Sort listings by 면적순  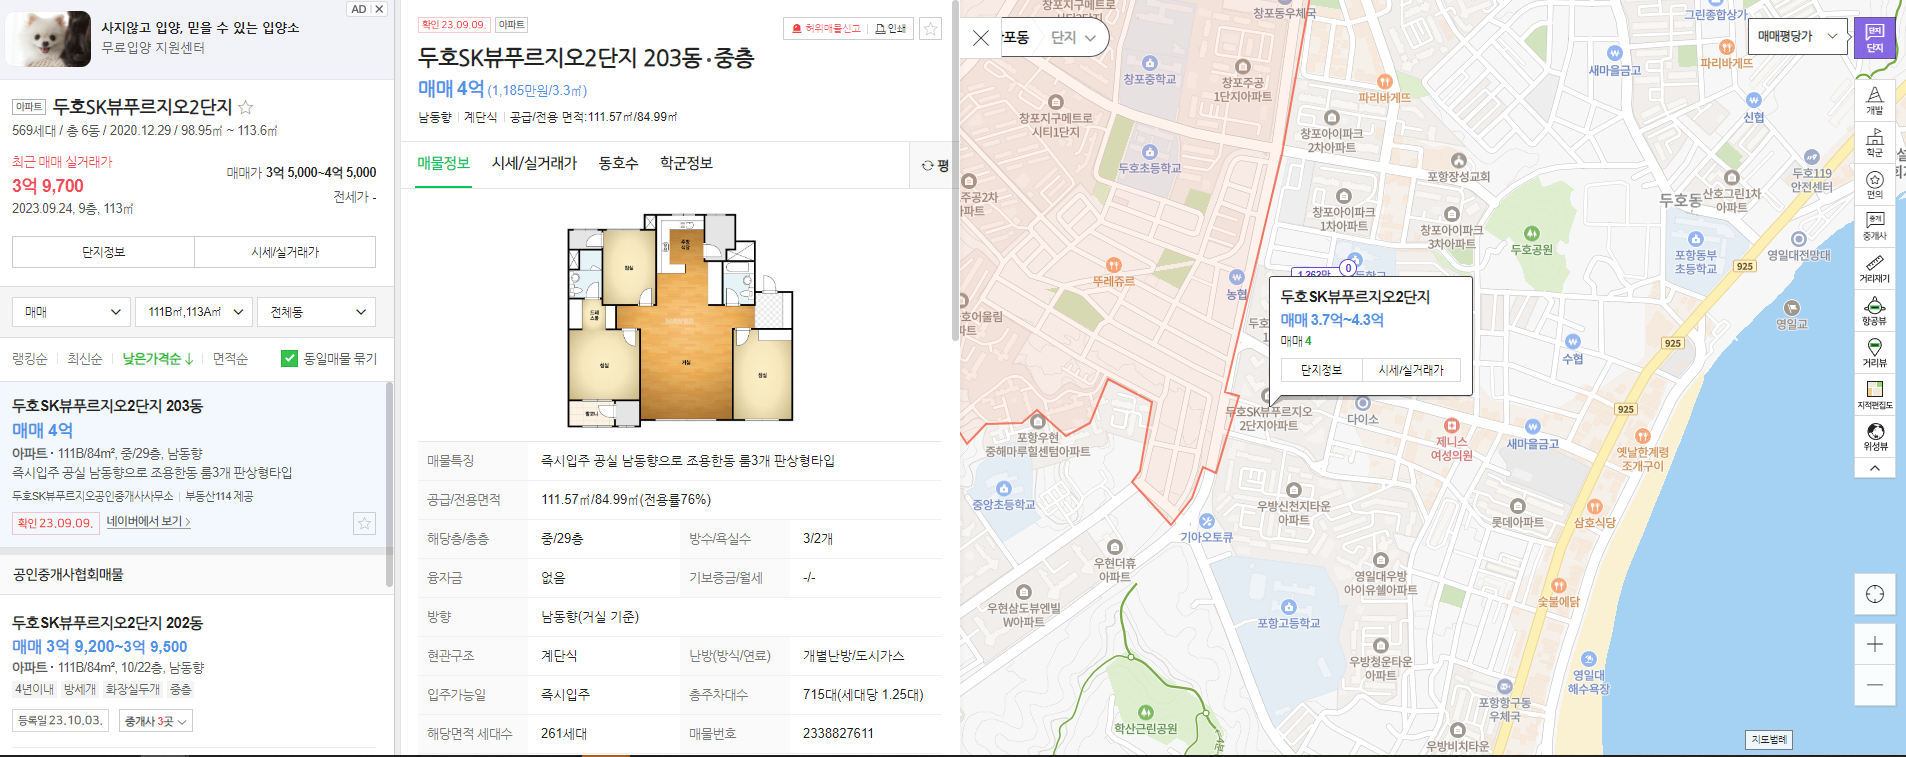coord(230,359)
